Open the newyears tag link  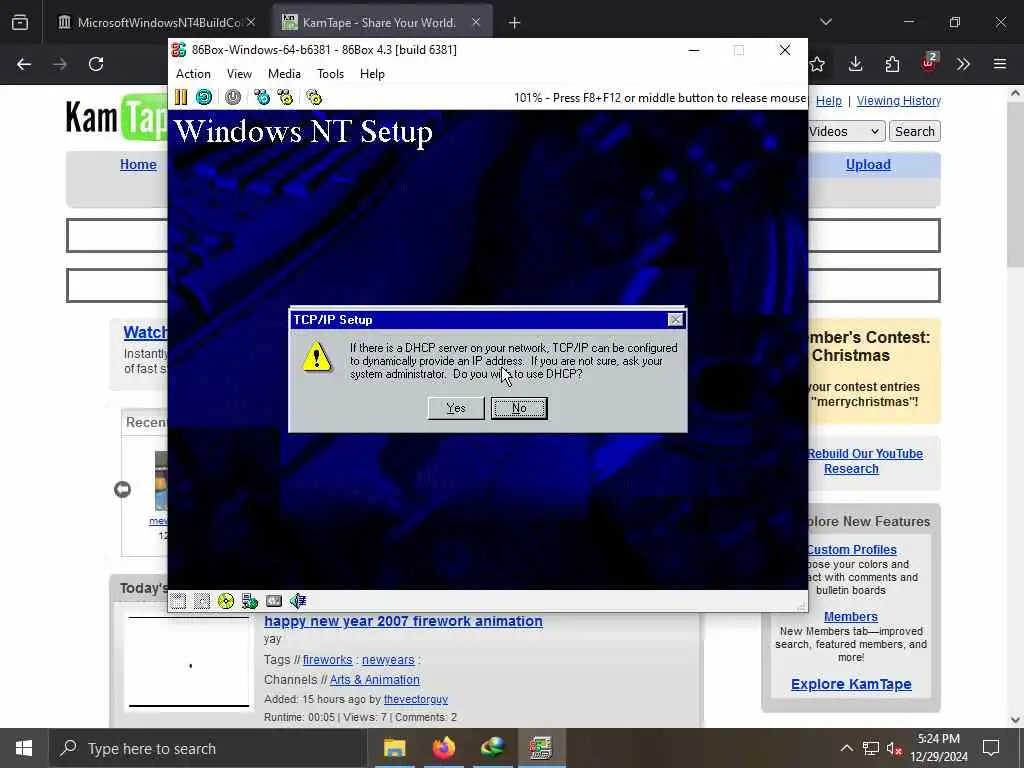click(388, 660)
